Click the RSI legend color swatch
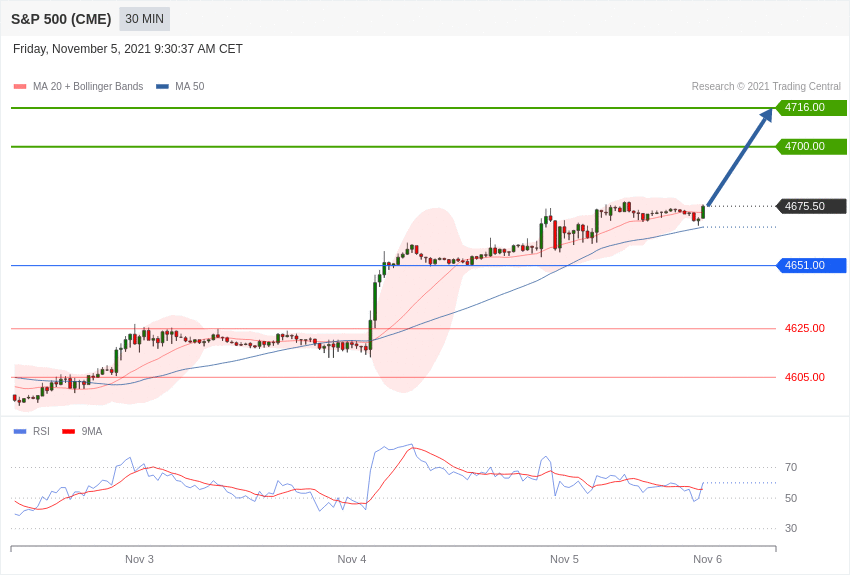Viewport: 850px width, 576px height. point(20,431)
